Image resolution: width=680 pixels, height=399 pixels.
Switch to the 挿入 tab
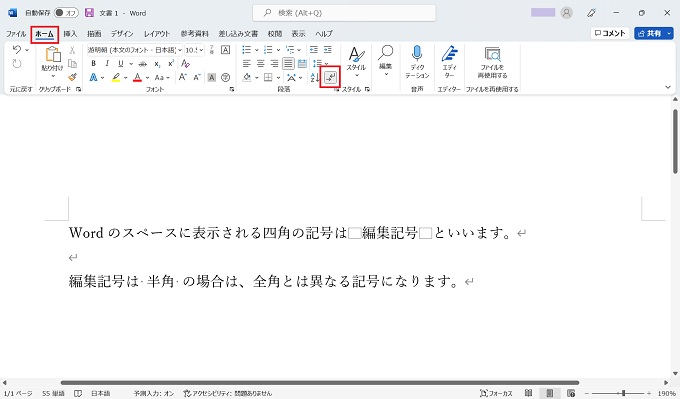coord(70,33)
